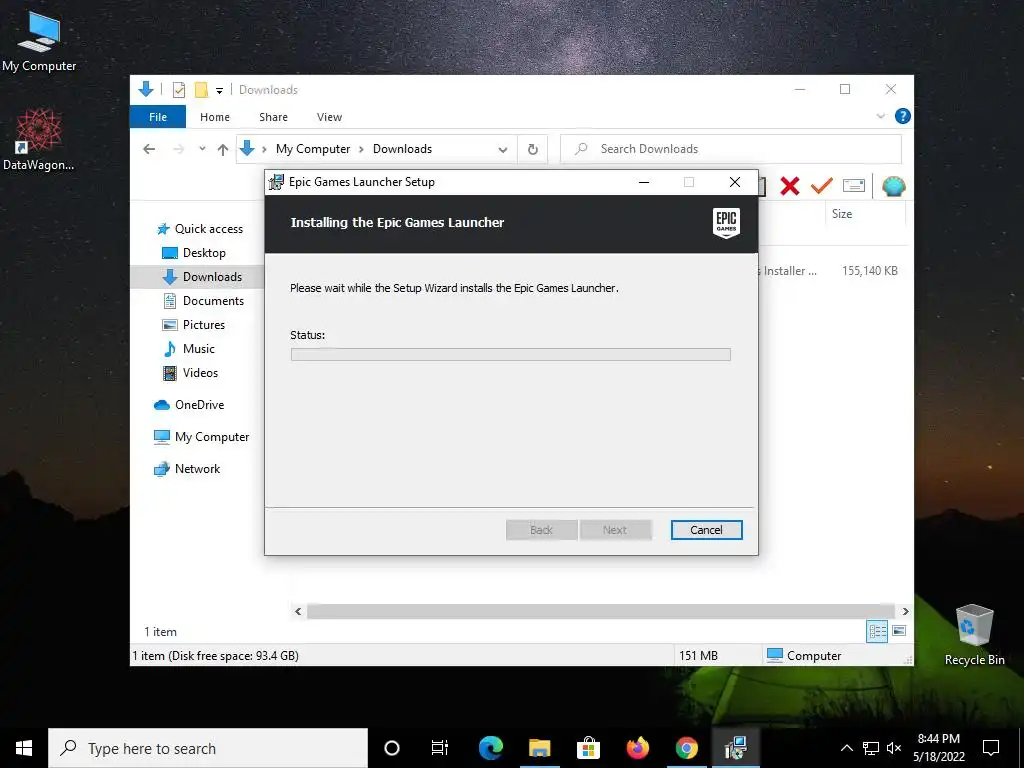Click the muted volume tray icon
This screenshot has height=768, width=1024.
894,748
